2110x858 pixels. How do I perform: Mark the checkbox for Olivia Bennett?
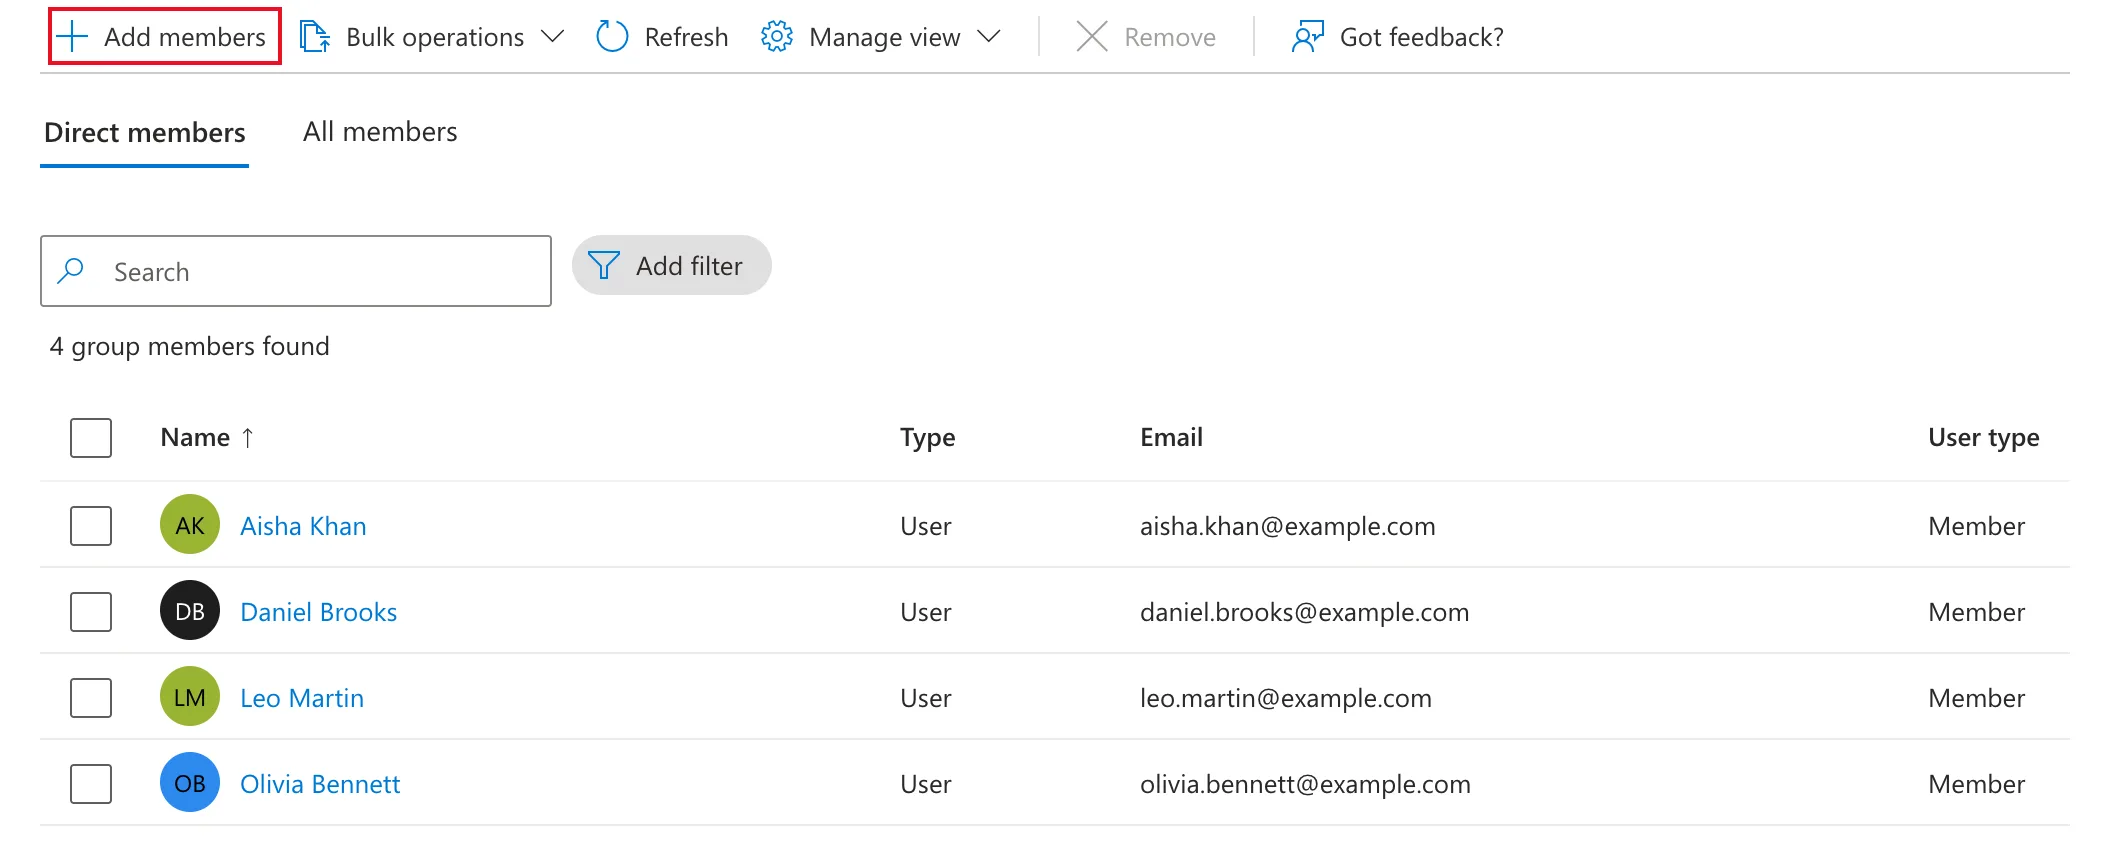91,783
